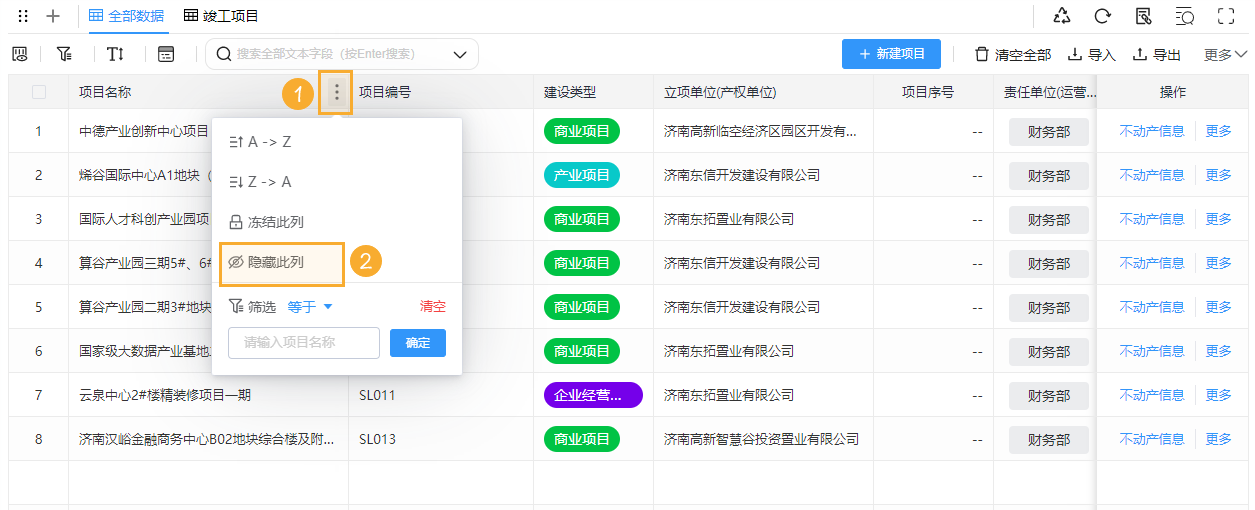Toggle the select-all checkbox in table header

click(x=39, y=92)
